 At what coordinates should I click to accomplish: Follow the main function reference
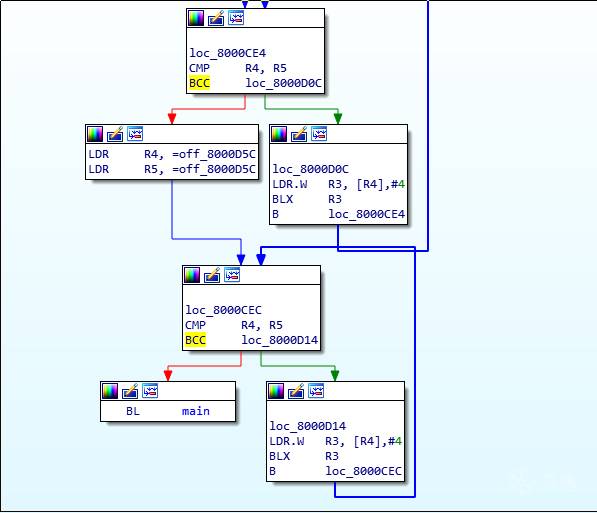pos(196,411)
